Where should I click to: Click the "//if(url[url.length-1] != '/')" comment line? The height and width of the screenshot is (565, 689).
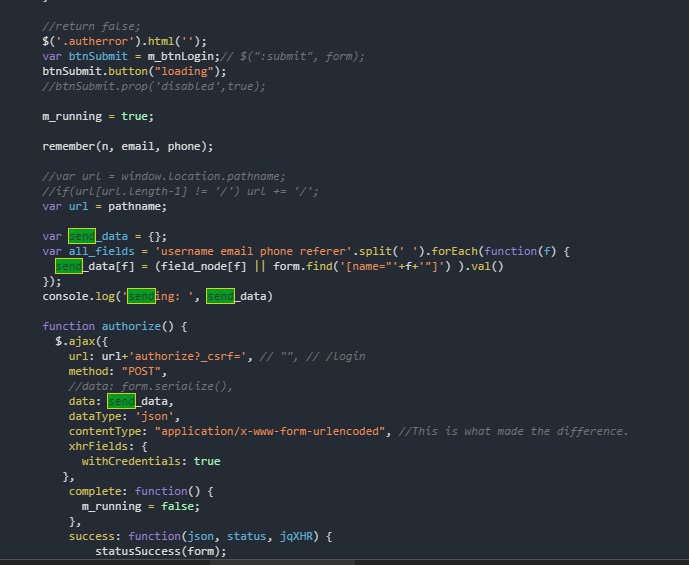pyautogui.click(x=180, y=191)
